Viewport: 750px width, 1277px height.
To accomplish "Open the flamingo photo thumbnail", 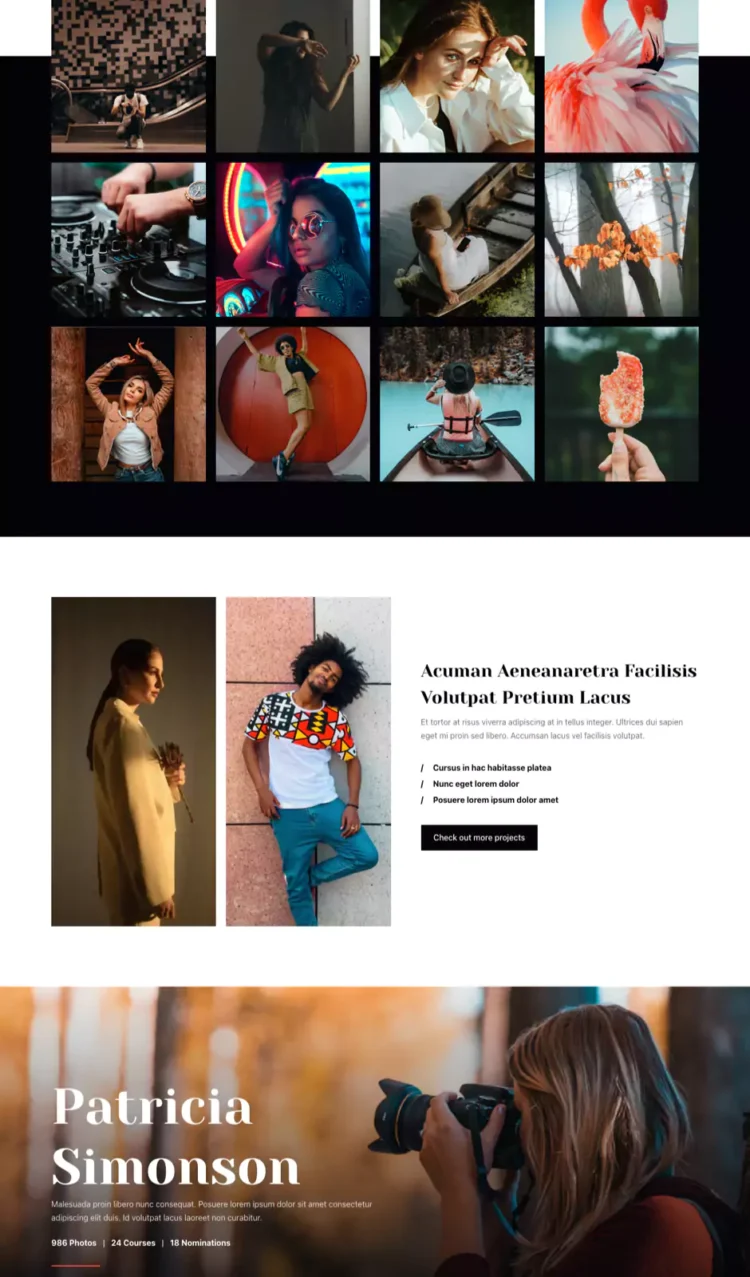I will [622, 76].
